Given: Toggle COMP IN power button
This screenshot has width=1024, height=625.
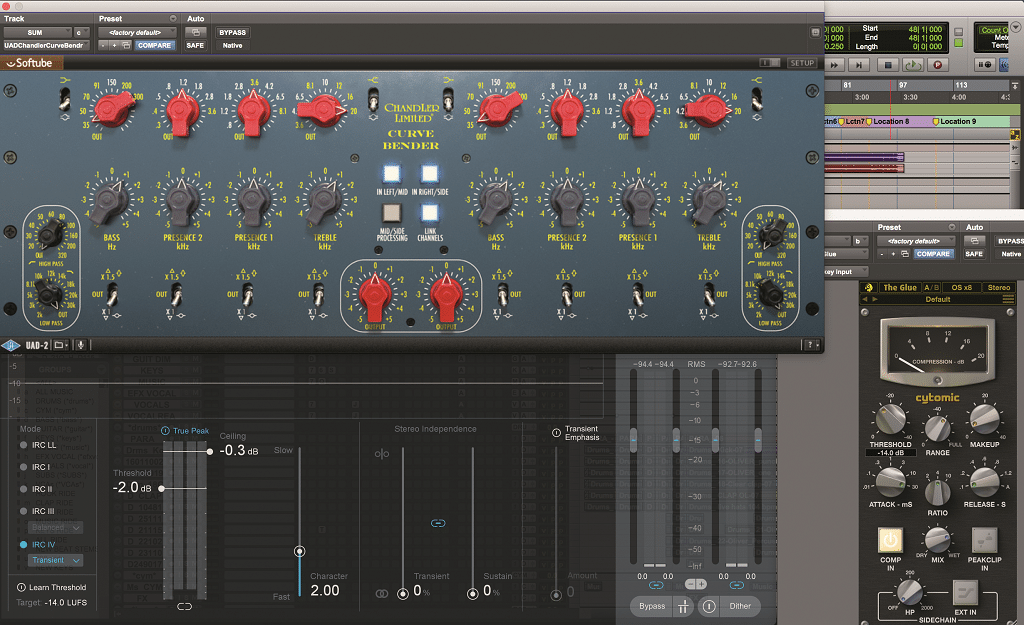Looking at the screenshot, I should [890, 540].
